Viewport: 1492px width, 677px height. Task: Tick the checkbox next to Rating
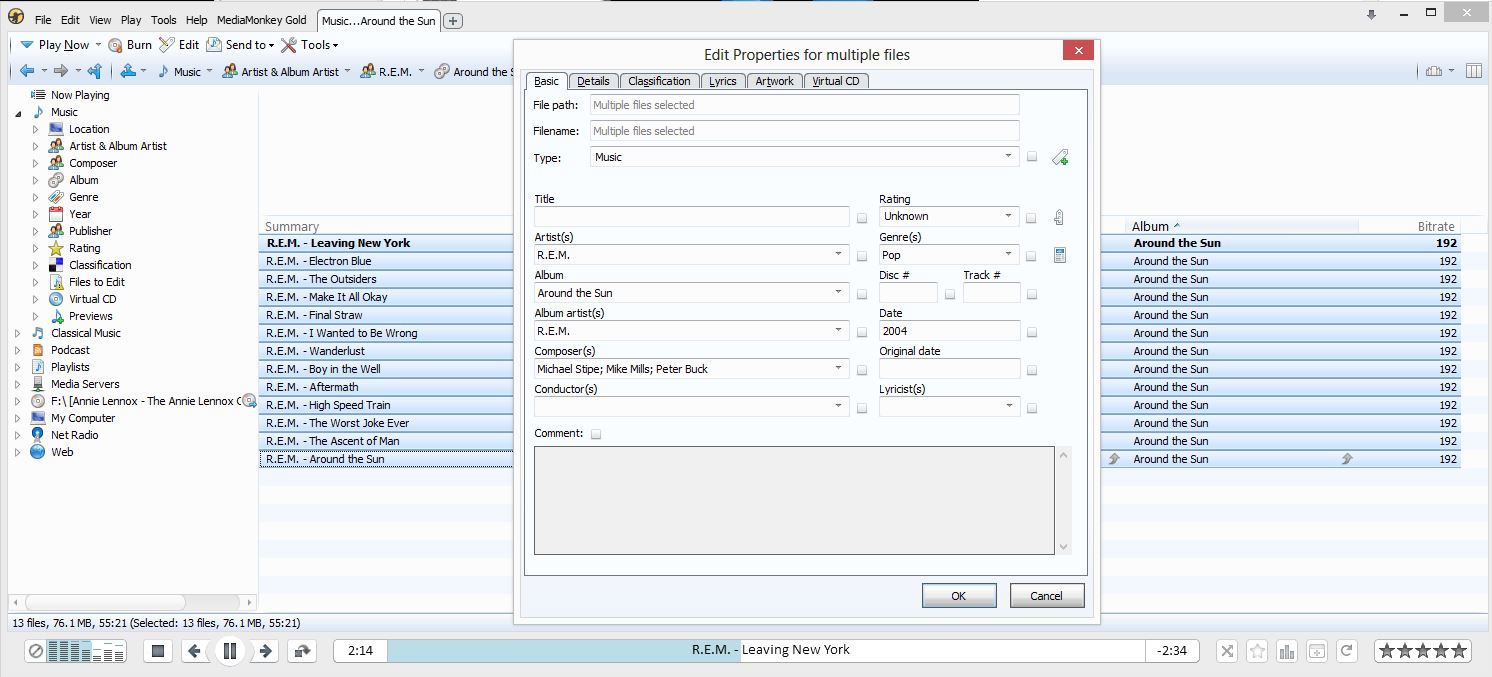[x=1032, y=217]
